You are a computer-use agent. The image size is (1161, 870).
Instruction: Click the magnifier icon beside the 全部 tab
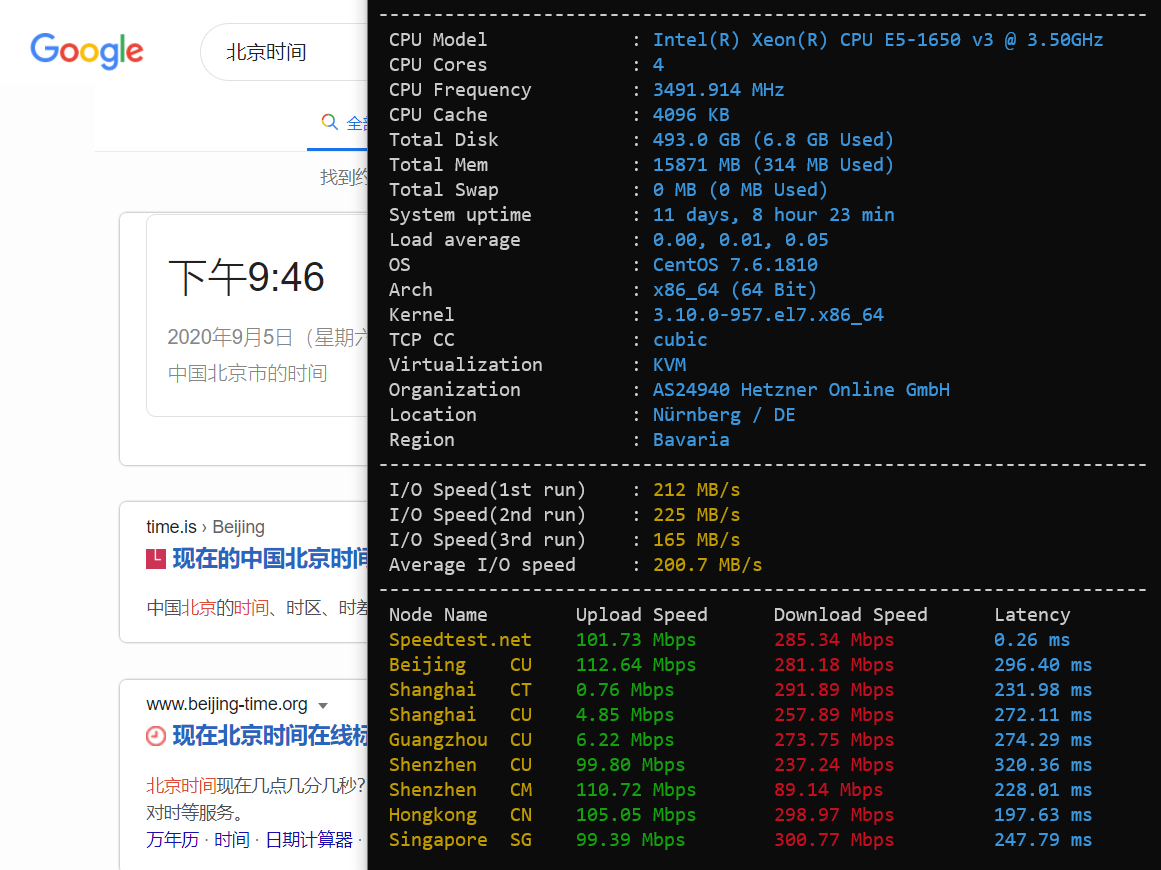[x=329, y=122]
